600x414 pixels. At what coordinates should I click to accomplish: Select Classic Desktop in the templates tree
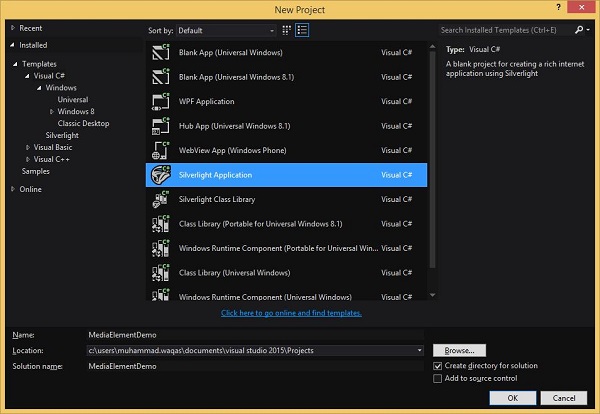pos(84,123)
